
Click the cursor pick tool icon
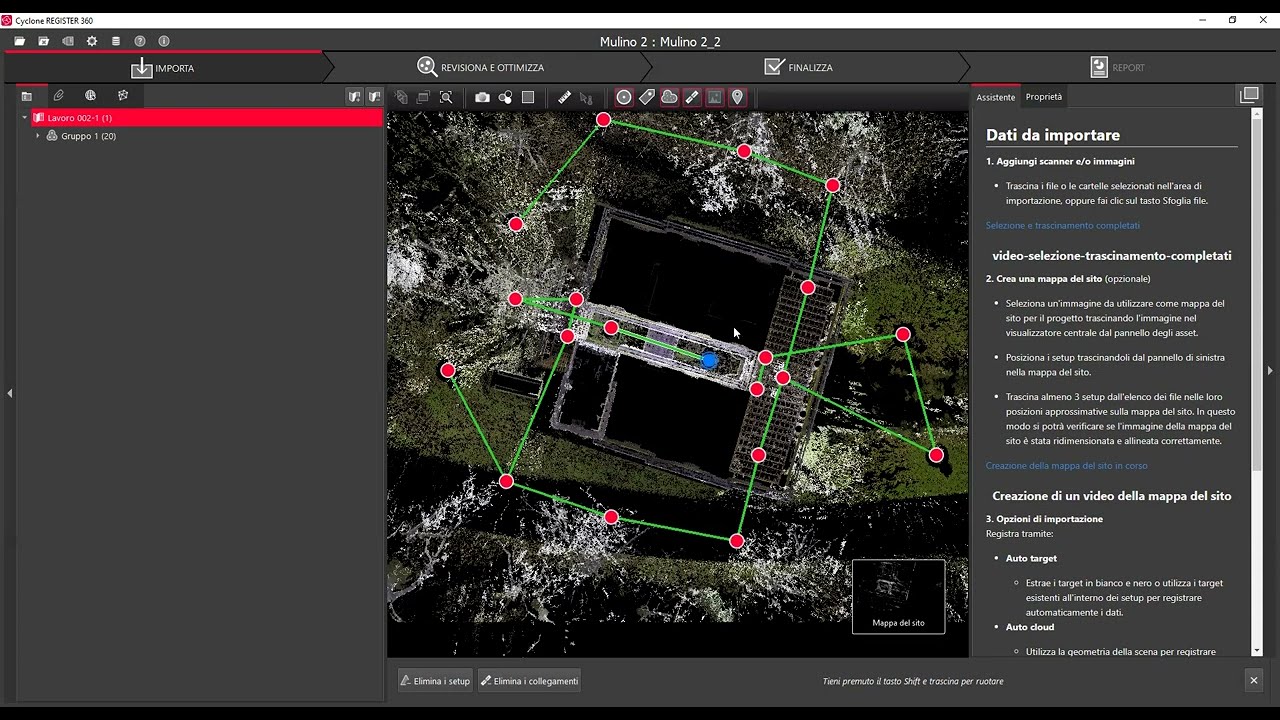pos(586,97)
